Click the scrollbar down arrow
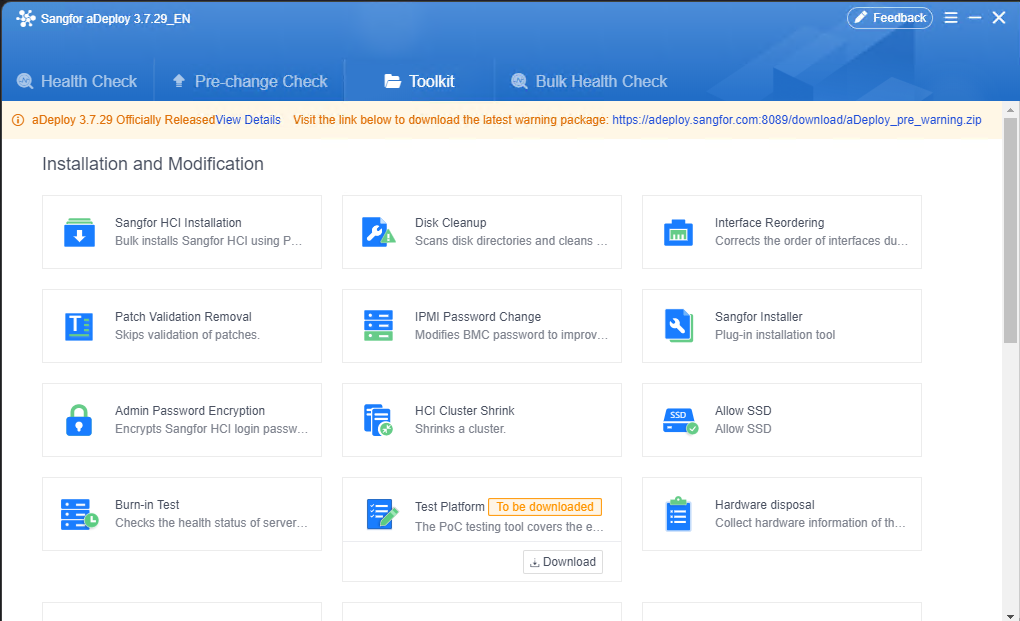This screenshot has width=1020, height=621. (x=1010, y=615)
